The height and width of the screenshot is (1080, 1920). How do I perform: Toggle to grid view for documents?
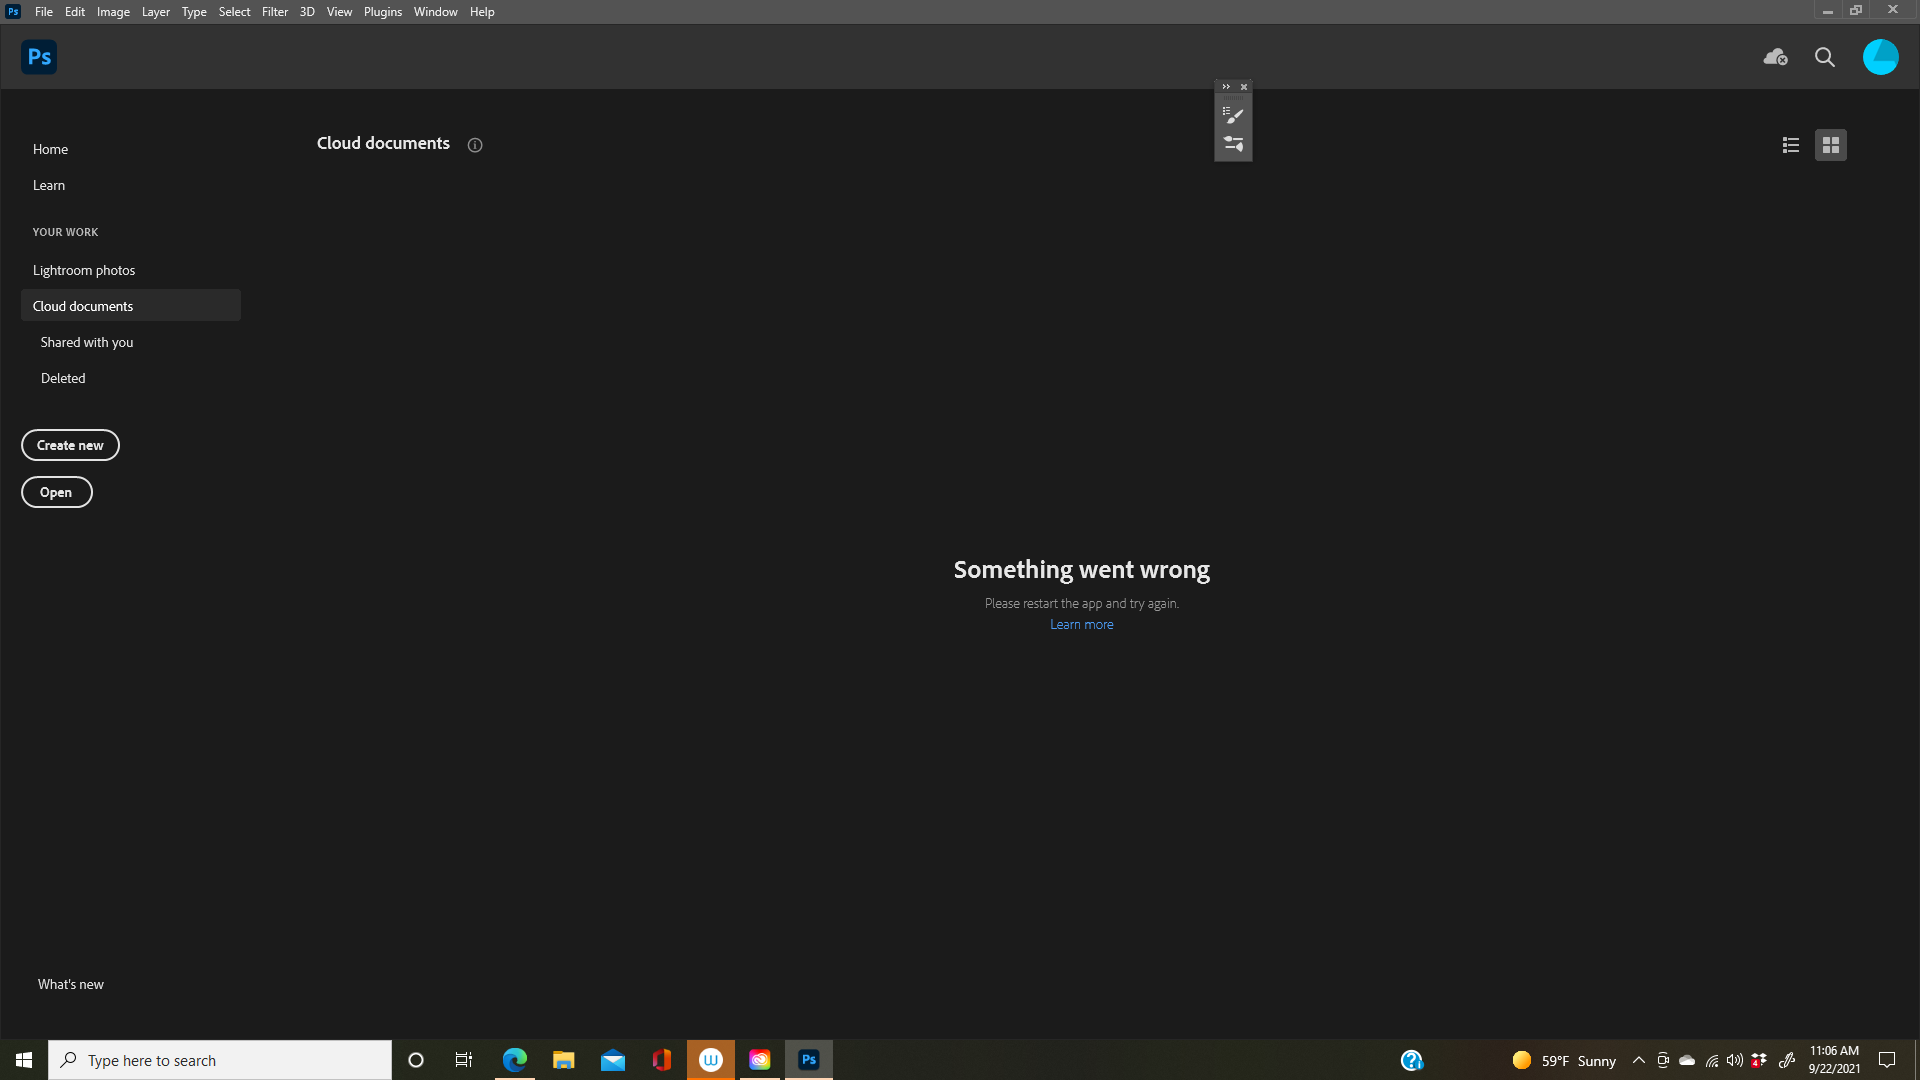(x=1832, y=144)
